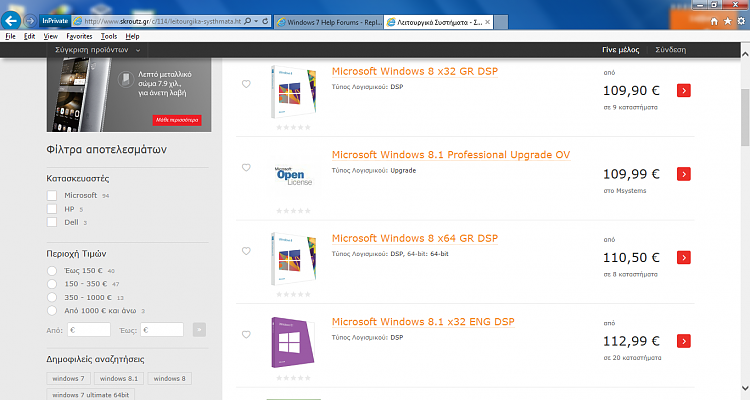The height and width of the screenshot is (400, 750).
Task: Open browser Tools gear icon
Action: coord(741,21)
